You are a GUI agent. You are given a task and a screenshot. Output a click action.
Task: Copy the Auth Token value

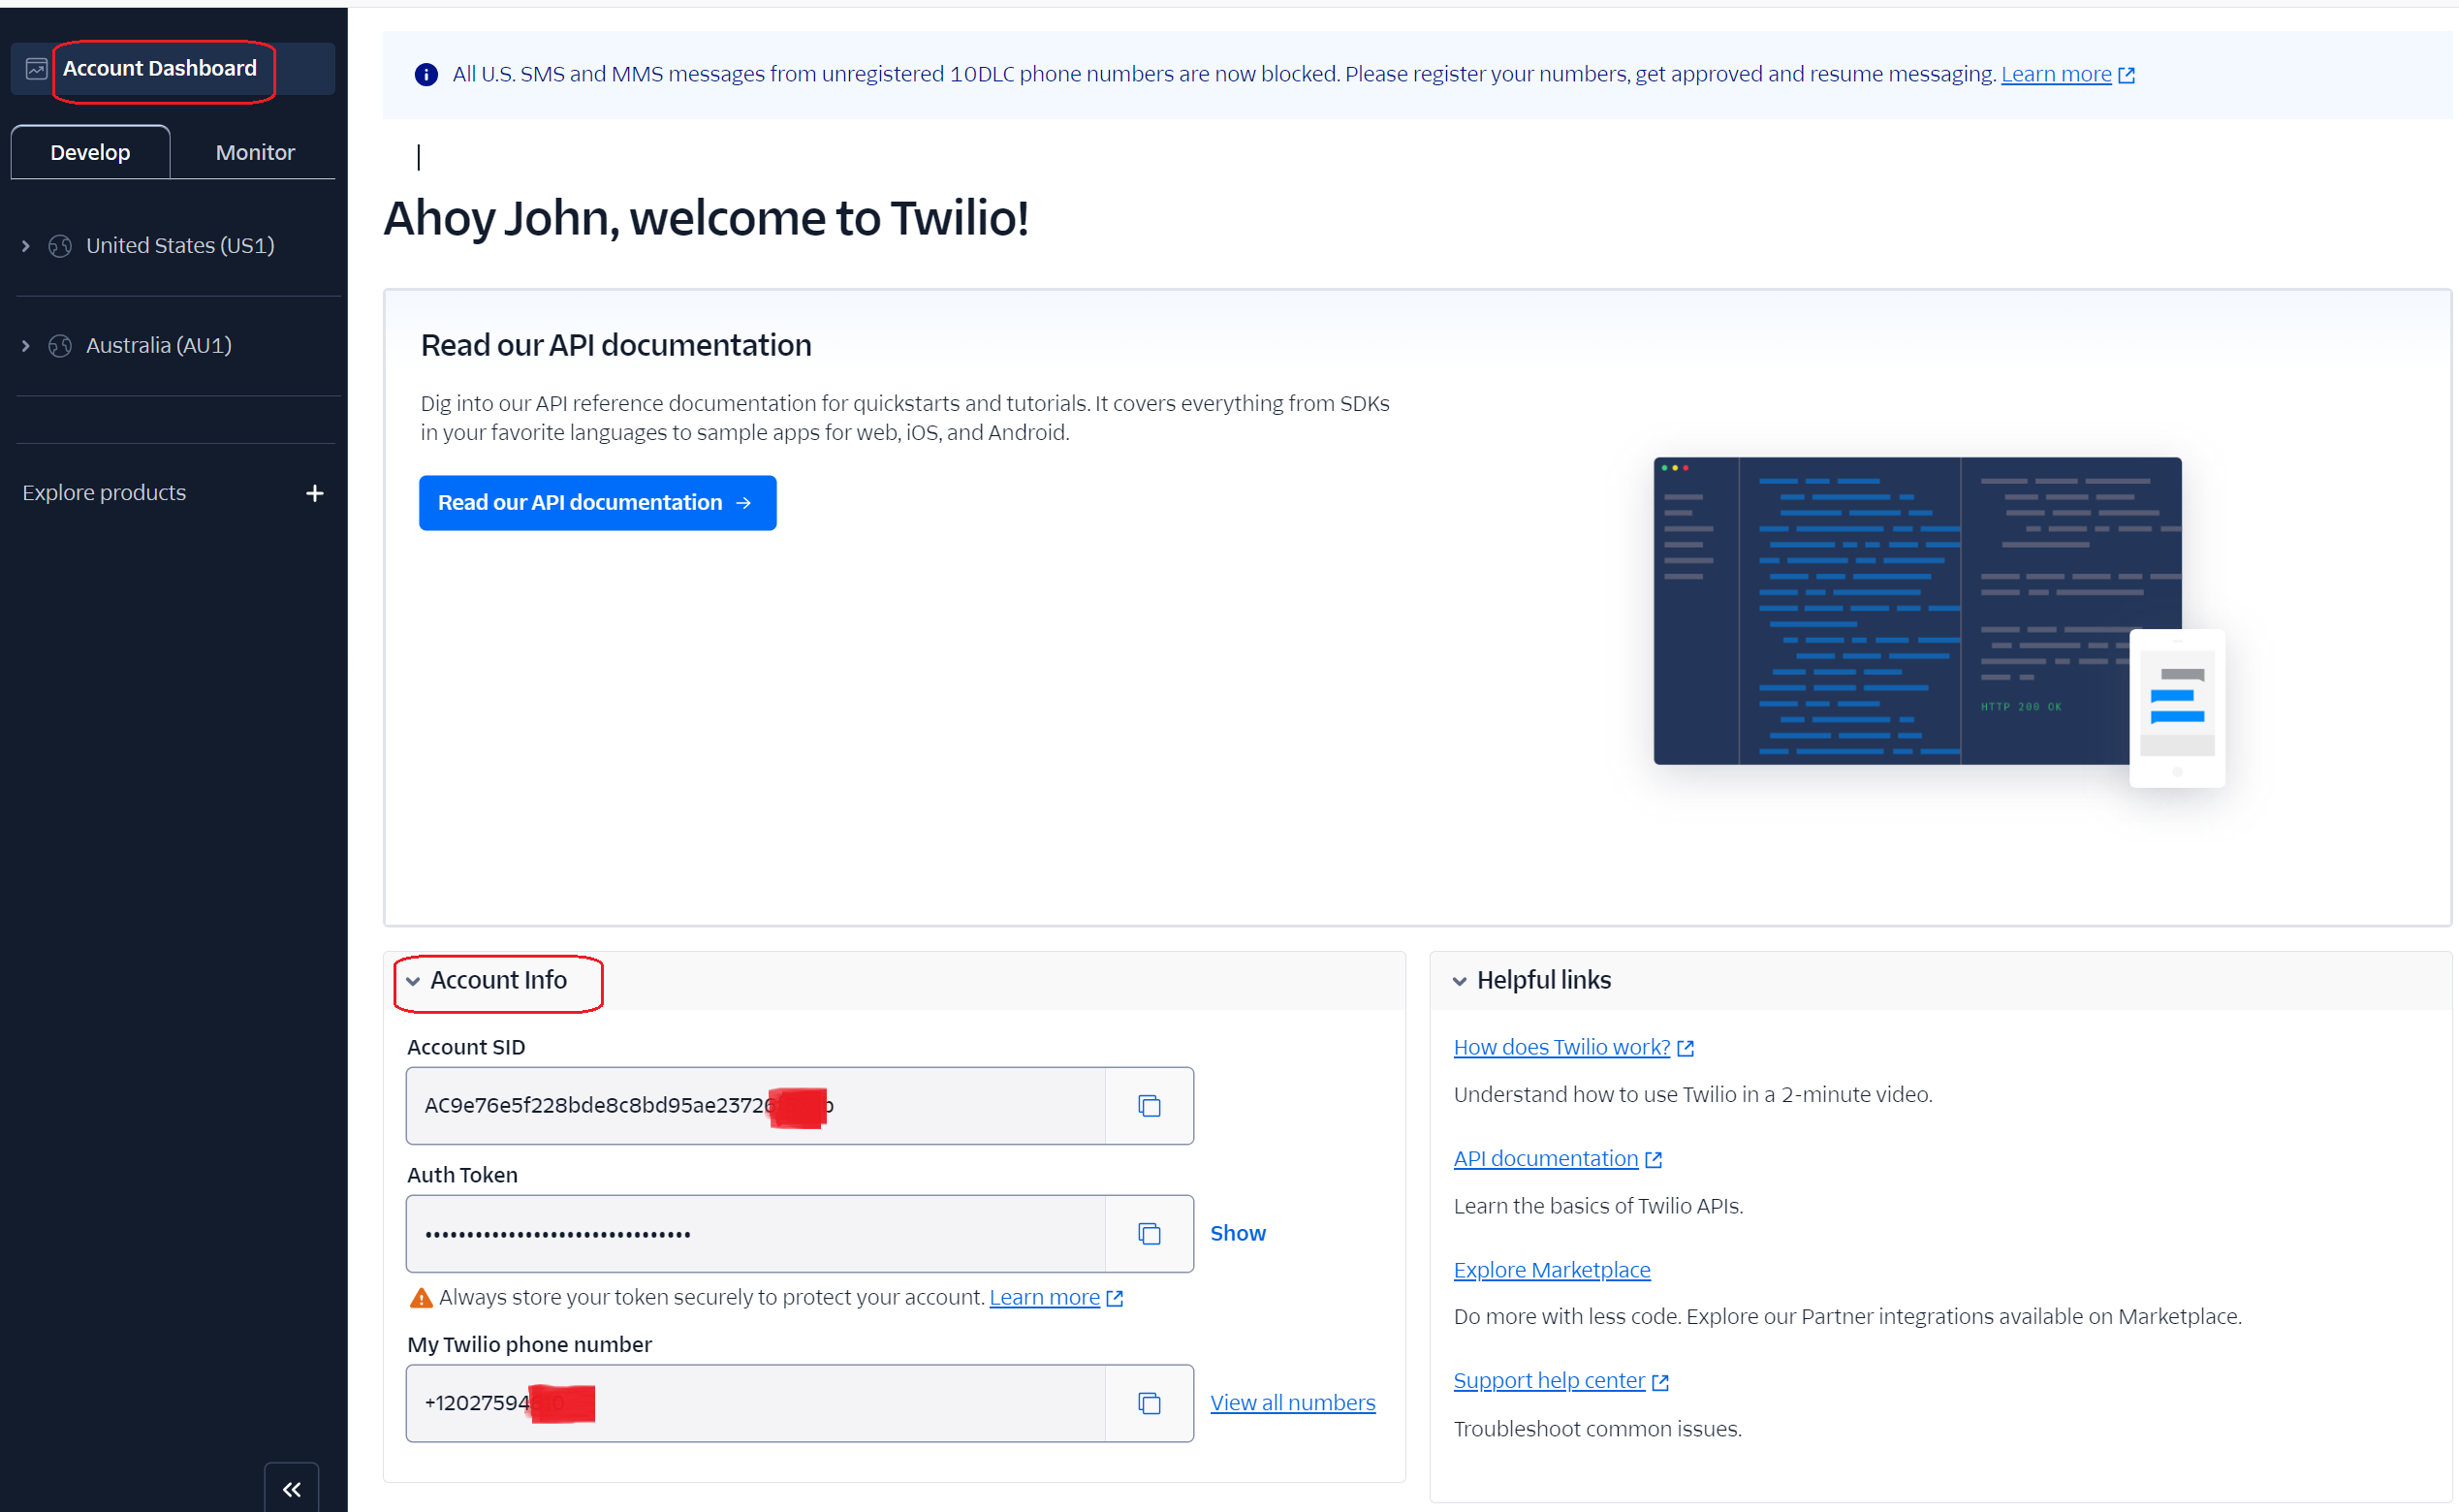1149,1233
